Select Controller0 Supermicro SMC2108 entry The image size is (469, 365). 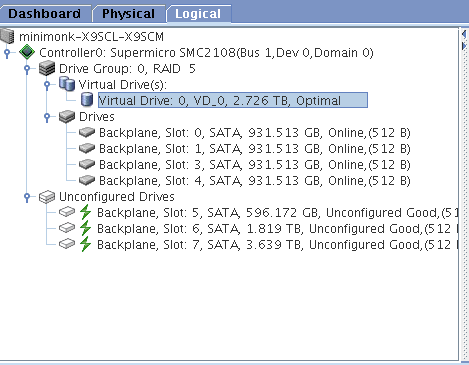(206, 53)
